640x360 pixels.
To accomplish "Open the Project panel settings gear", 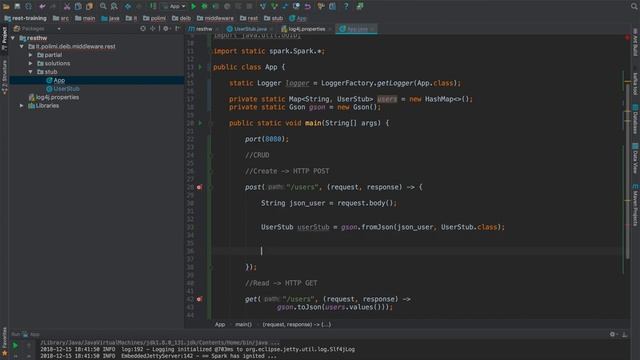I will coord(166,29).
